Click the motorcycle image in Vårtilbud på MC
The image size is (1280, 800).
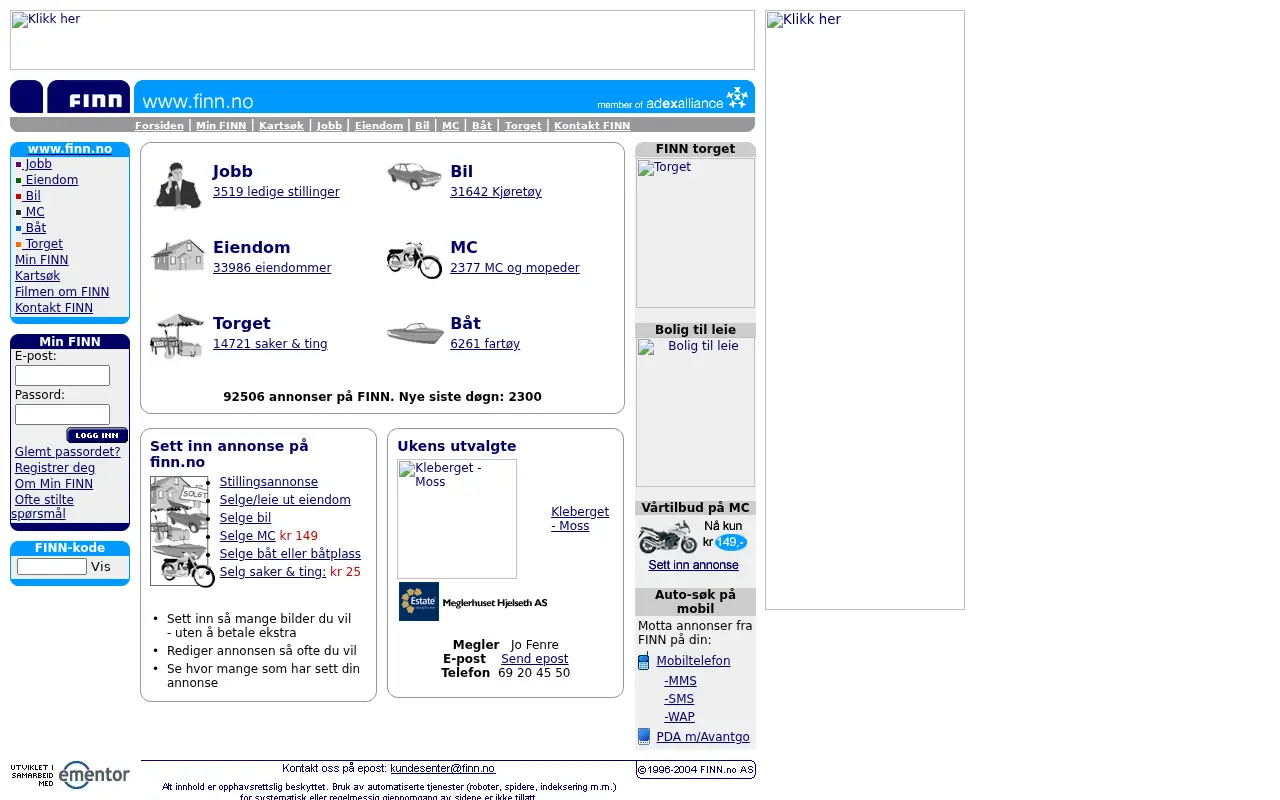point(667,537)
